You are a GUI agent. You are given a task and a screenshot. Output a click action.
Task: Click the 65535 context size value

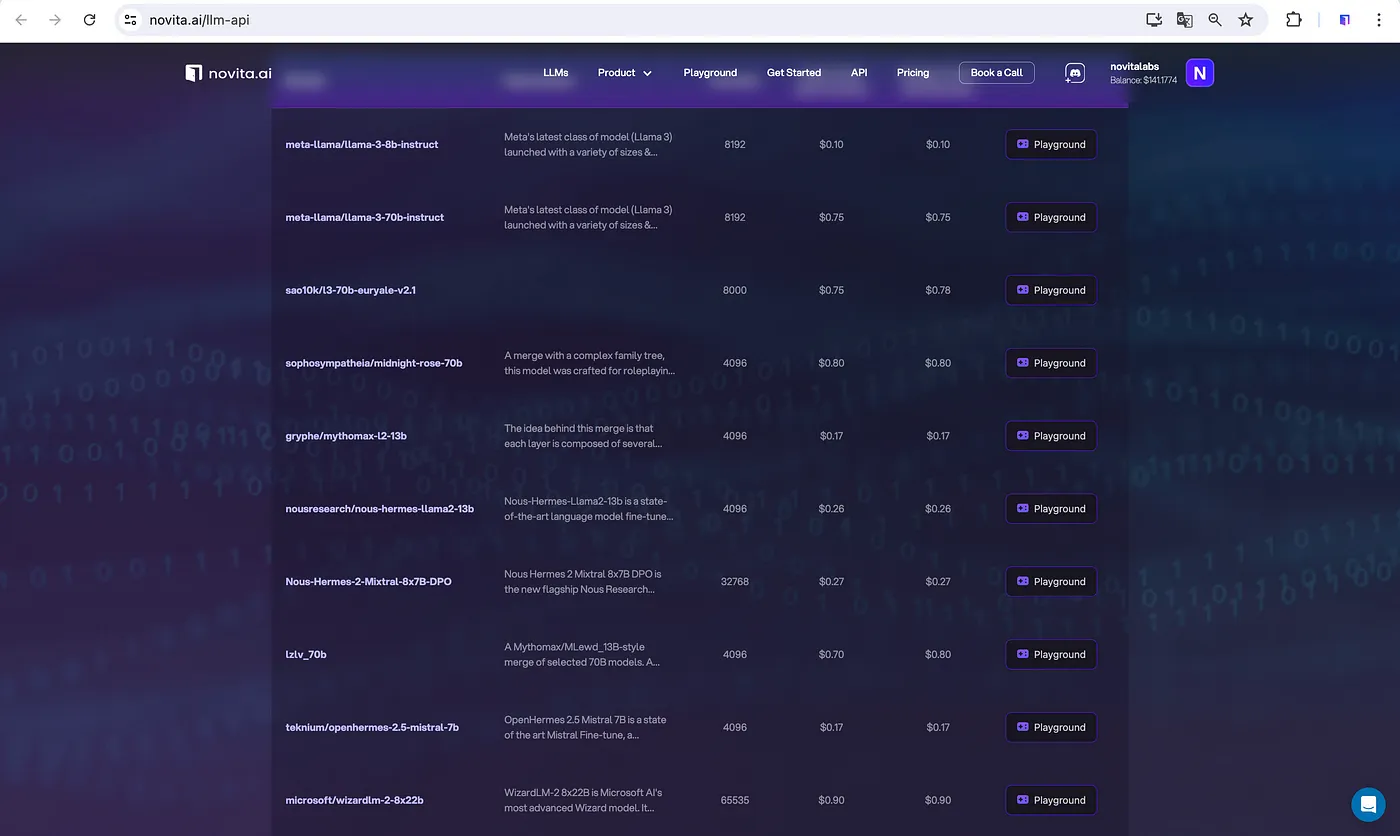pos(735,801)
